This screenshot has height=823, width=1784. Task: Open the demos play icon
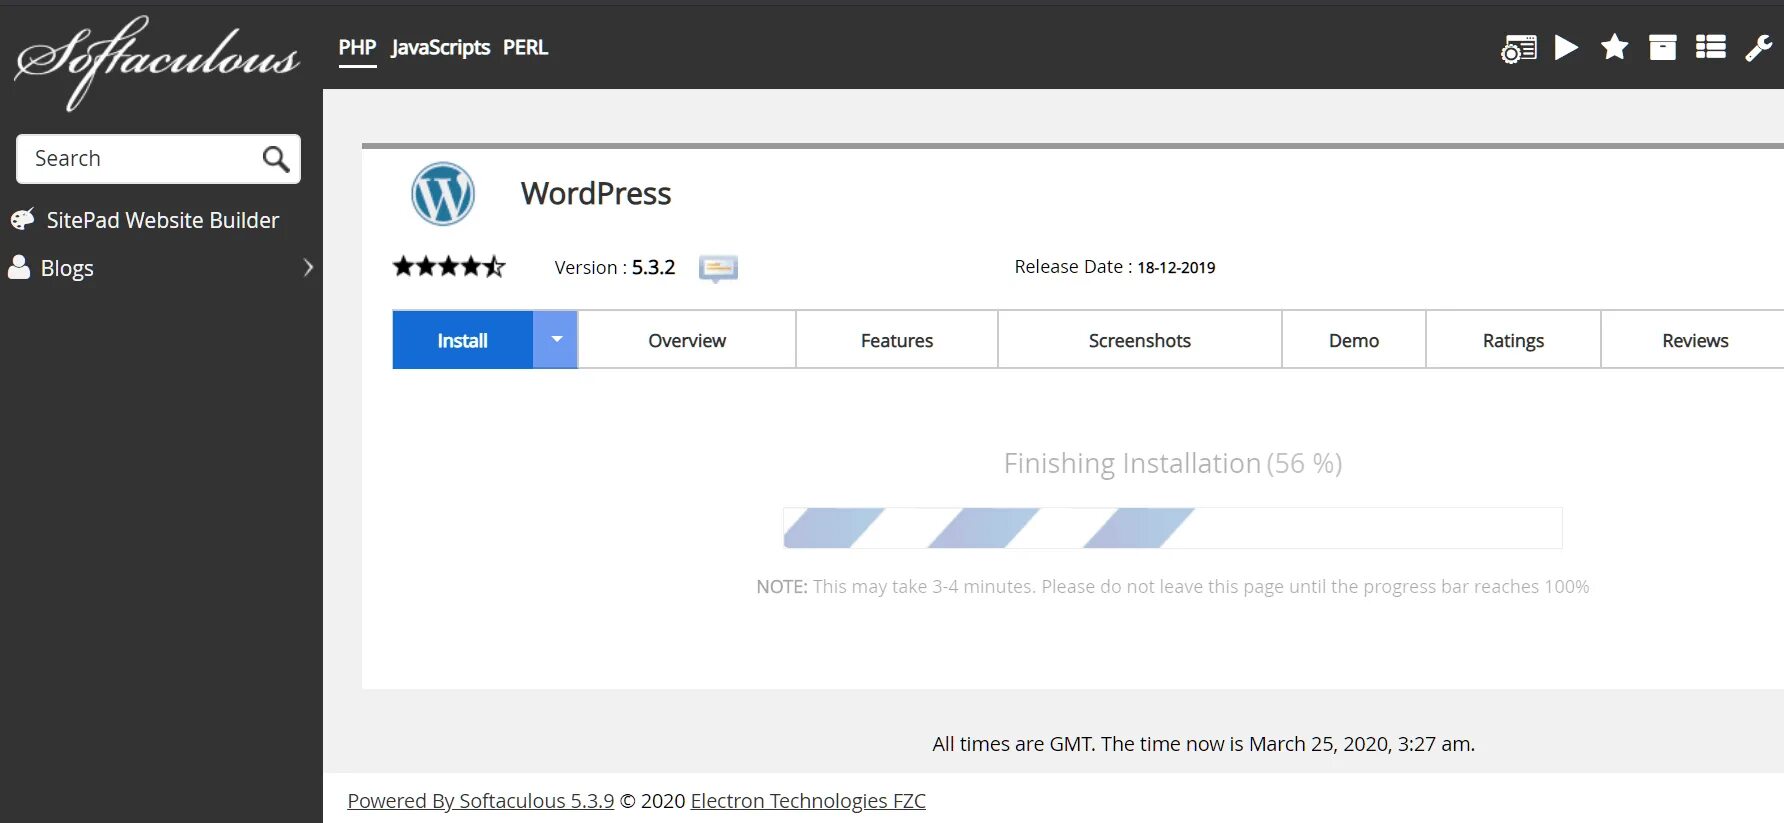point(1567,47)
